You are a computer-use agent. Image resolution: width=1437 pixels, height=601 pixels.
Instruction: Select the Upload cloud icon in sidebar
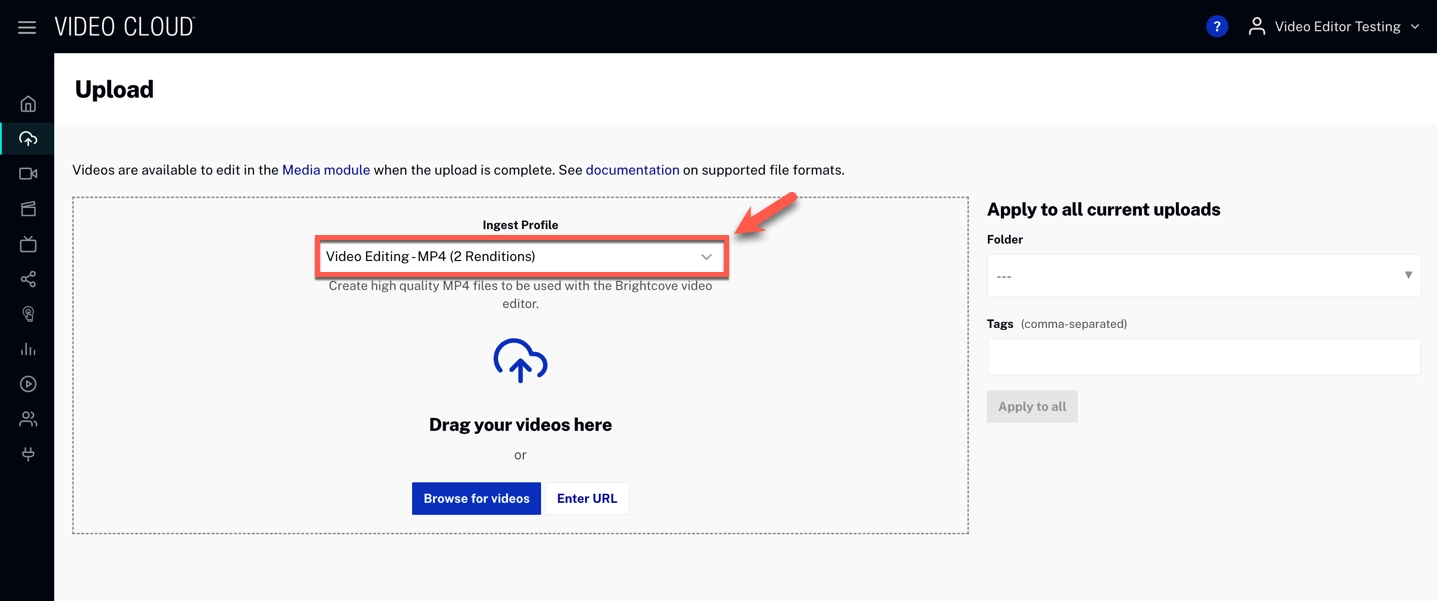tap(28, 139)
